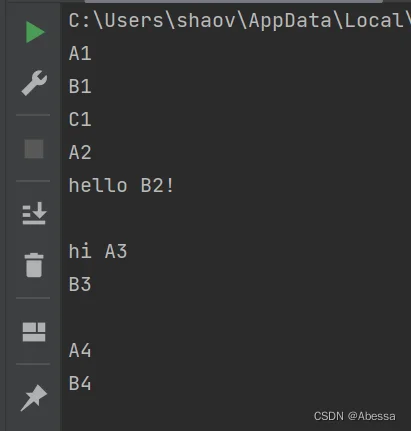Click the 'C1' output line
The height and width of the screenshot is (431, 411).
[x=80, y=119]
